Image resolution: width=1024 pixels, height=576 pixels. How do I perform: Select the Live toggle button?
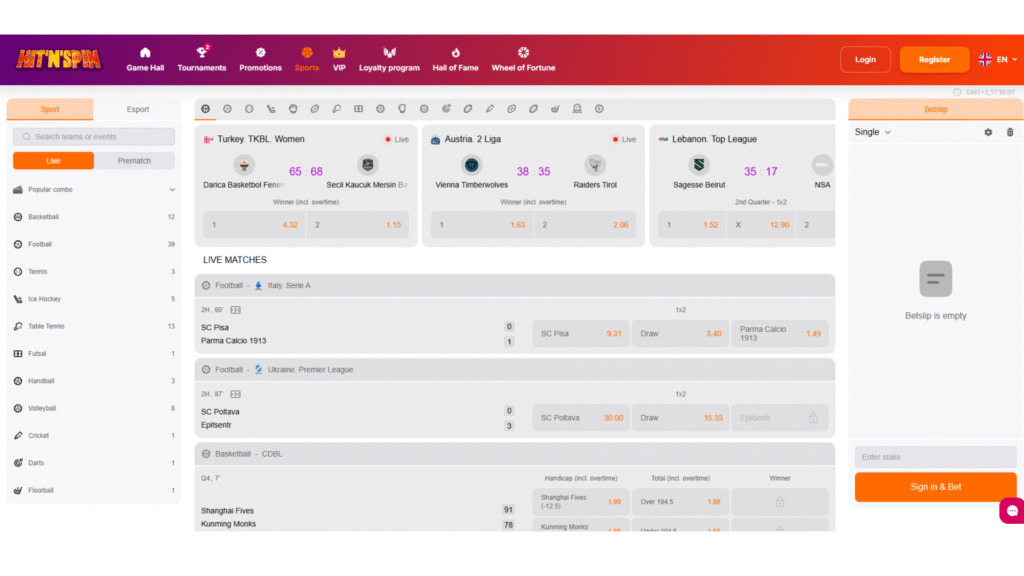54,161
